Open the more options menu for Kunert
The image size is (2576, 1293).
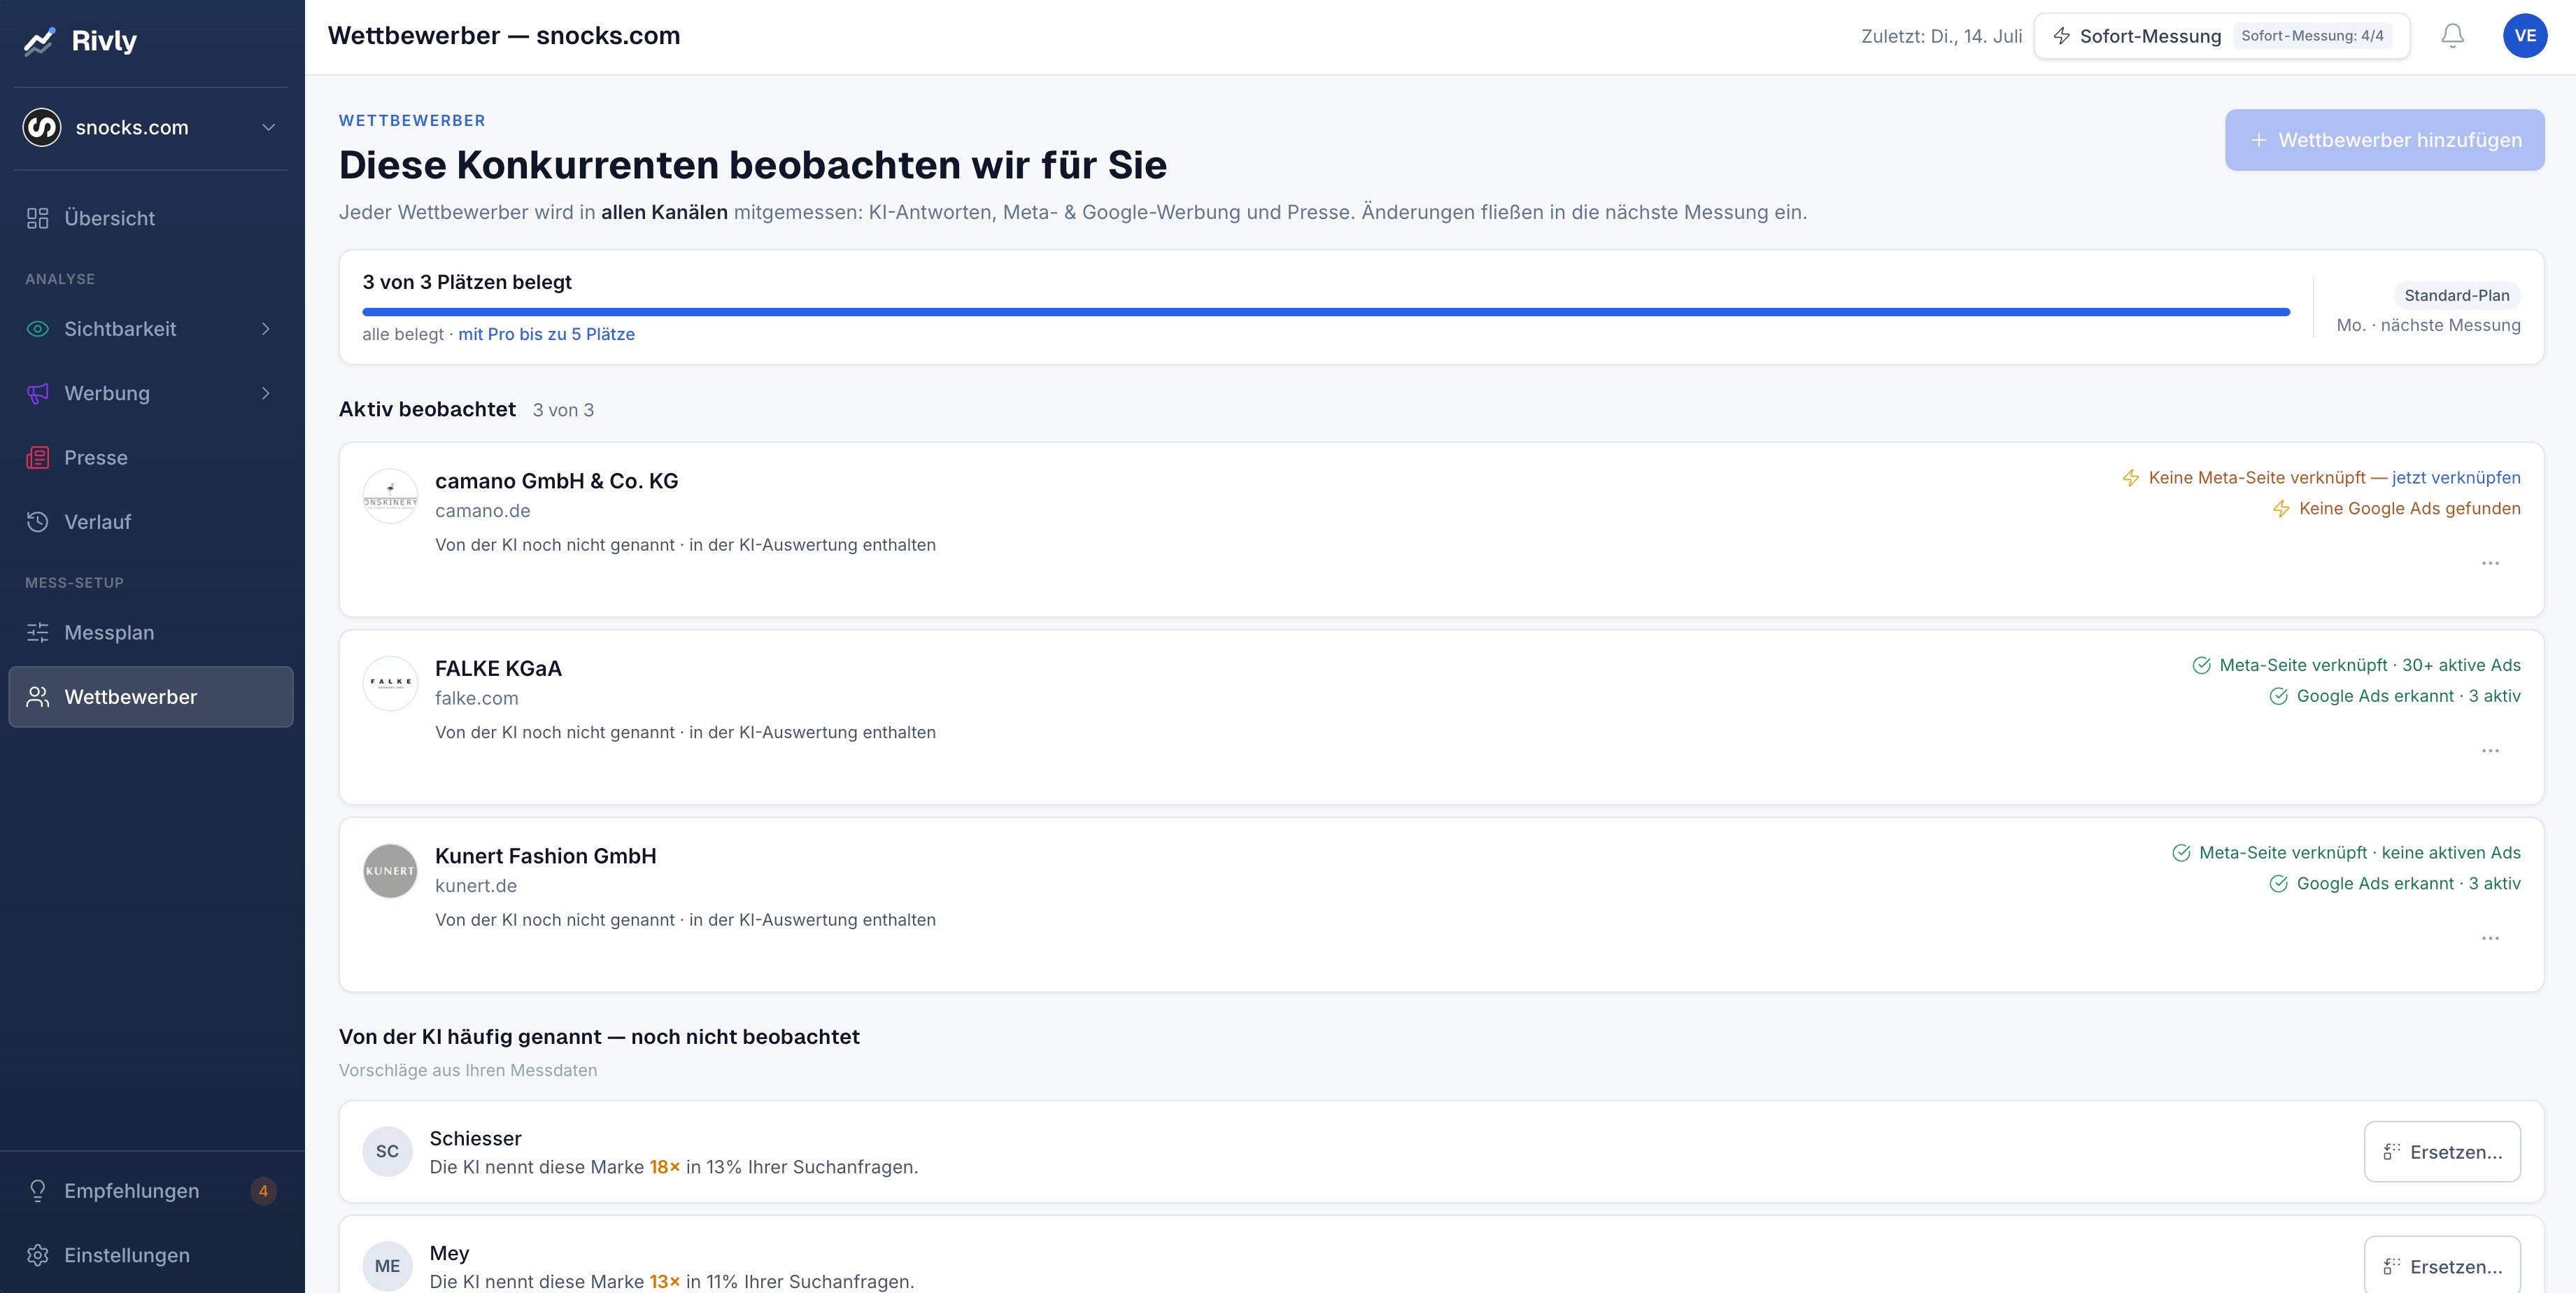[2490, 938]
